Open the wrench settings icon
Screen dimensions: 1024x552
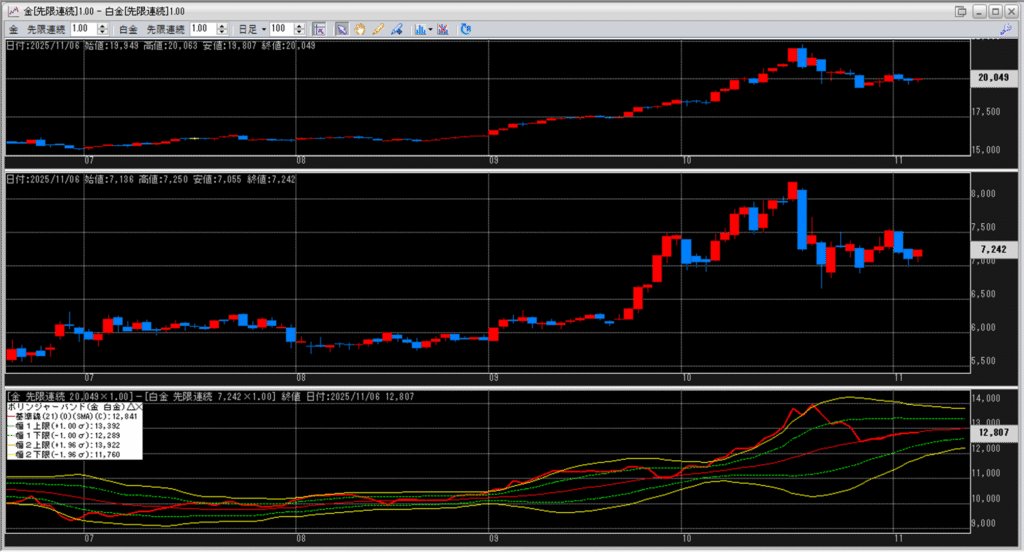tap(1009, 33)
